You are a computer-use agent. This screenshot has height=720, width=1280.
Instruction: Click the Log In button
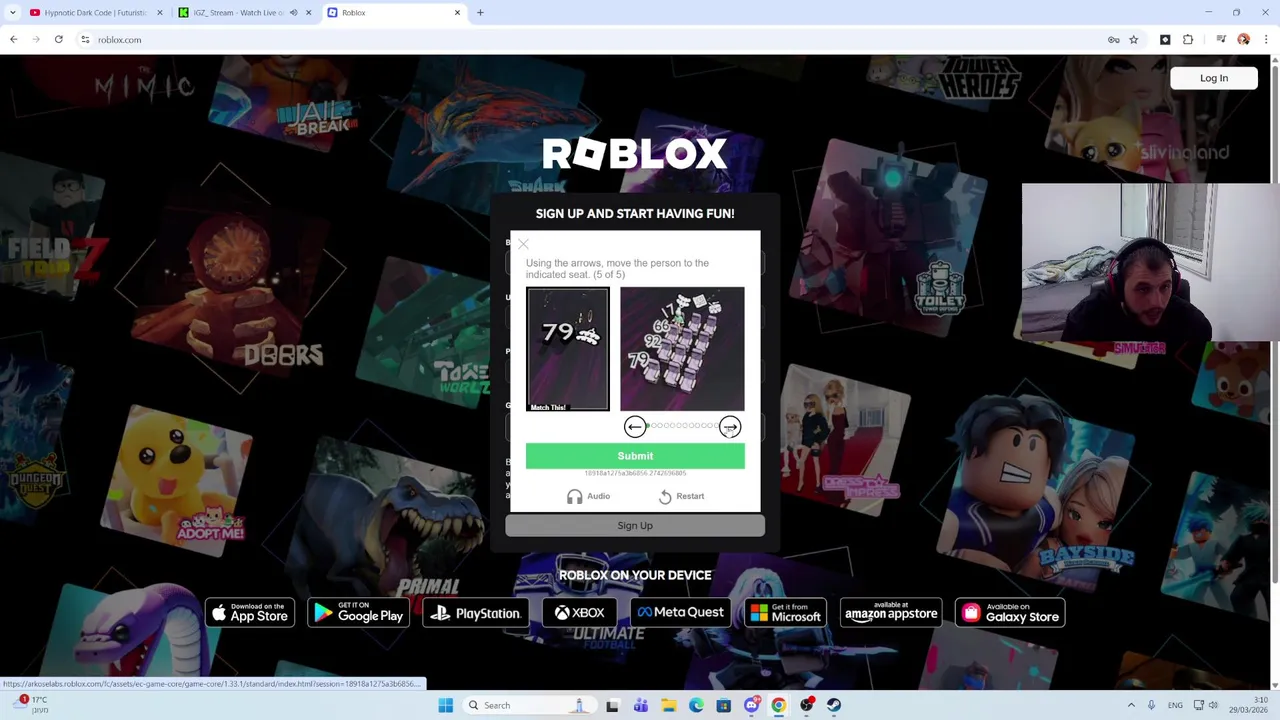(x=1214, y=78)
